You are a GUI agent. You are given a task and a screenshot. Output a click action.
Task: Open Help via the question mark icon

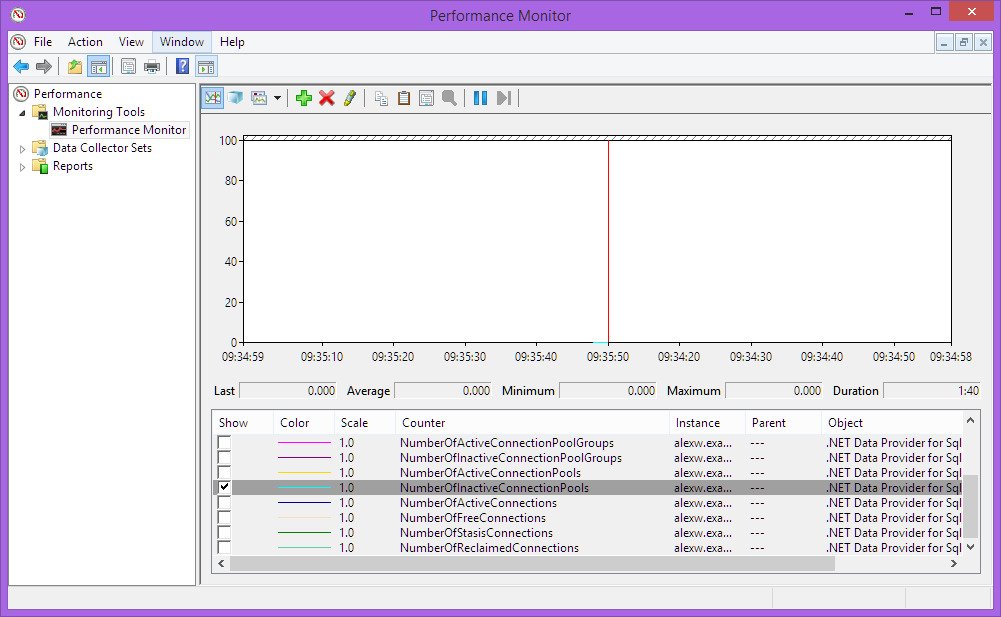click(x=183, y=66)
